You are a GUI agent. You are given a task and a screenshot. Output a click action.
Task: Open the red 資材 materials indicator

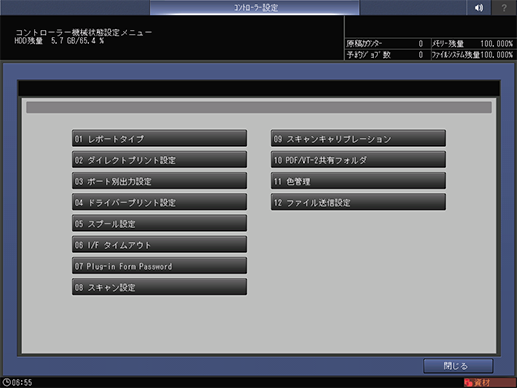489,382
